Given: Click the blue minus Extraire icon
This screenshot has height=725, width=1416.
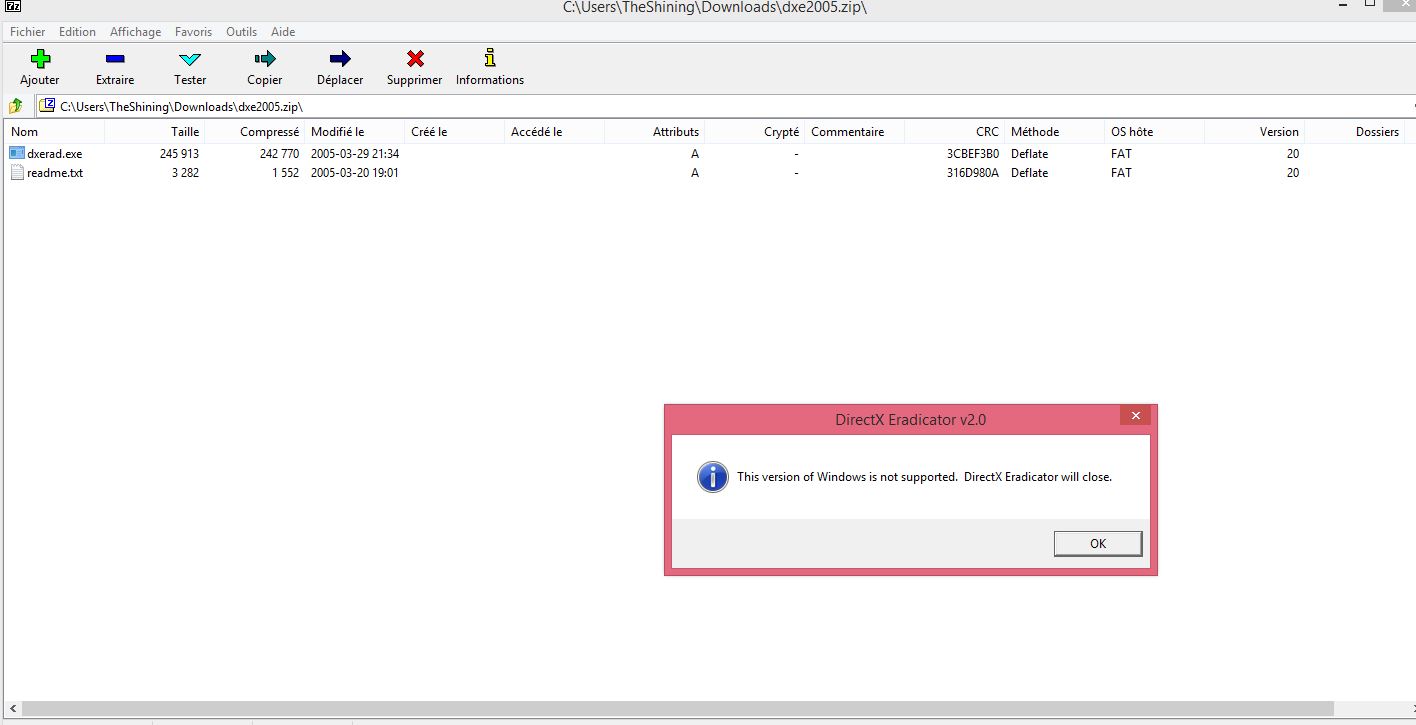Looking at the screenshot, I should point(115,59).
